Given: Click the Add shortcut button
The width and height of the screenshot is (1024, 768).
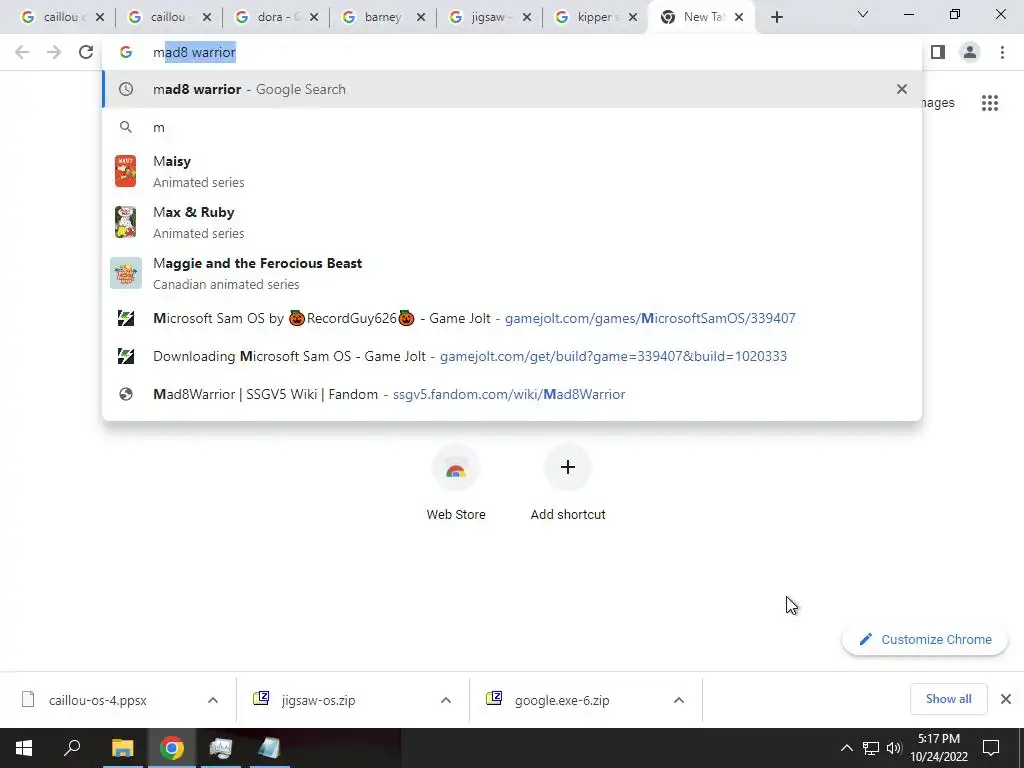Looking at the screenshot, I should point(568,483).
